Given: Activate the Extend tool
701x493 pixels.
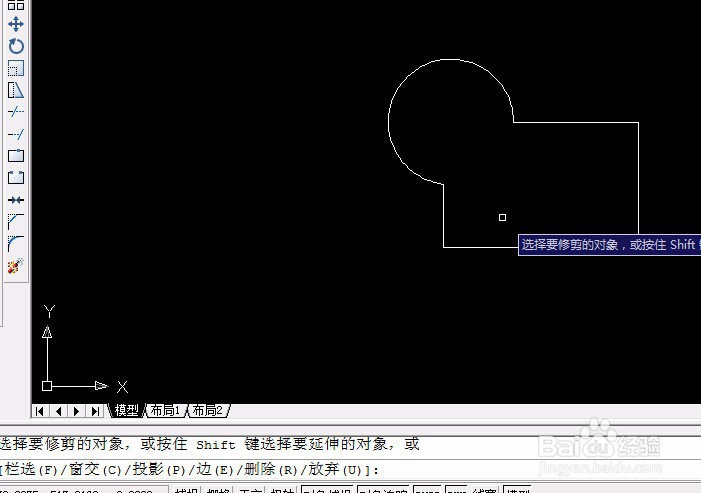Looking at the screenshot, I should 16,134.
